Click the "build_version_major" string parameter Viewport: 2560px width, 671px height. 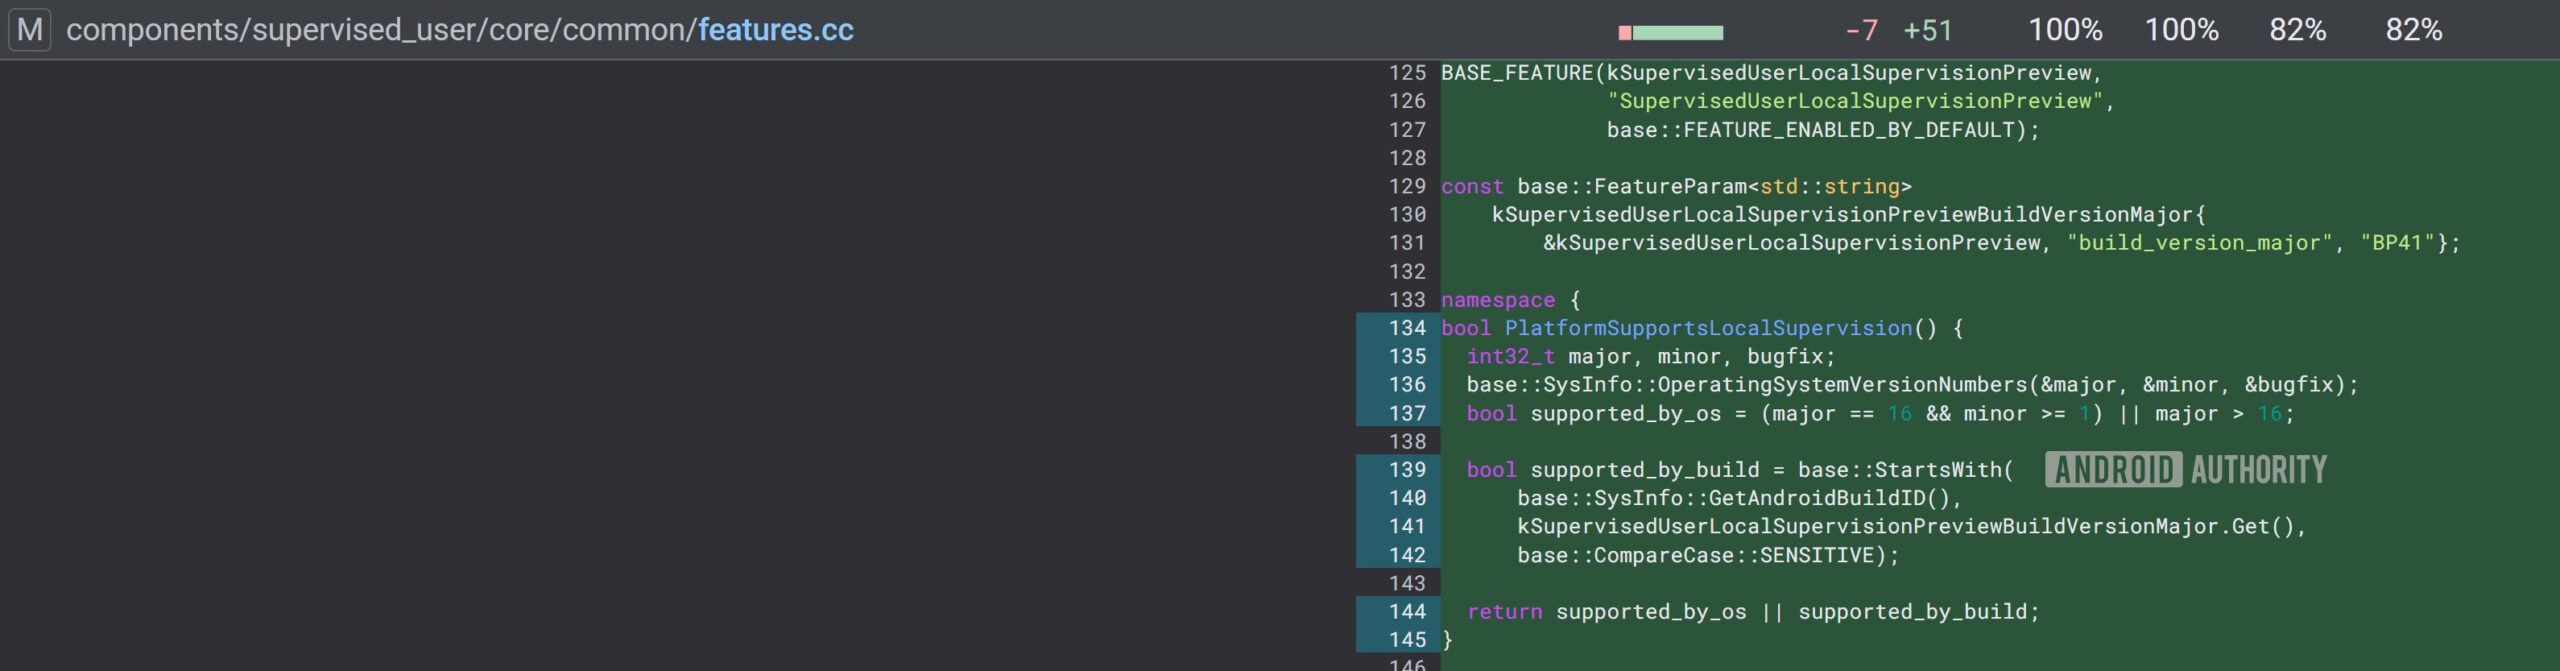coord(2199,243)
